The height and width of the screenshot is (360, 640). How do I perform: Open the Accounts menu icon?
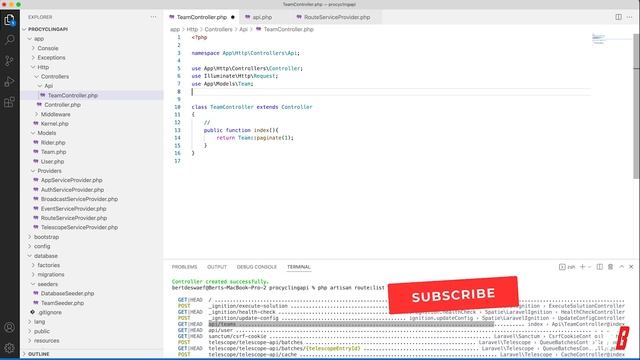point(9,327)
